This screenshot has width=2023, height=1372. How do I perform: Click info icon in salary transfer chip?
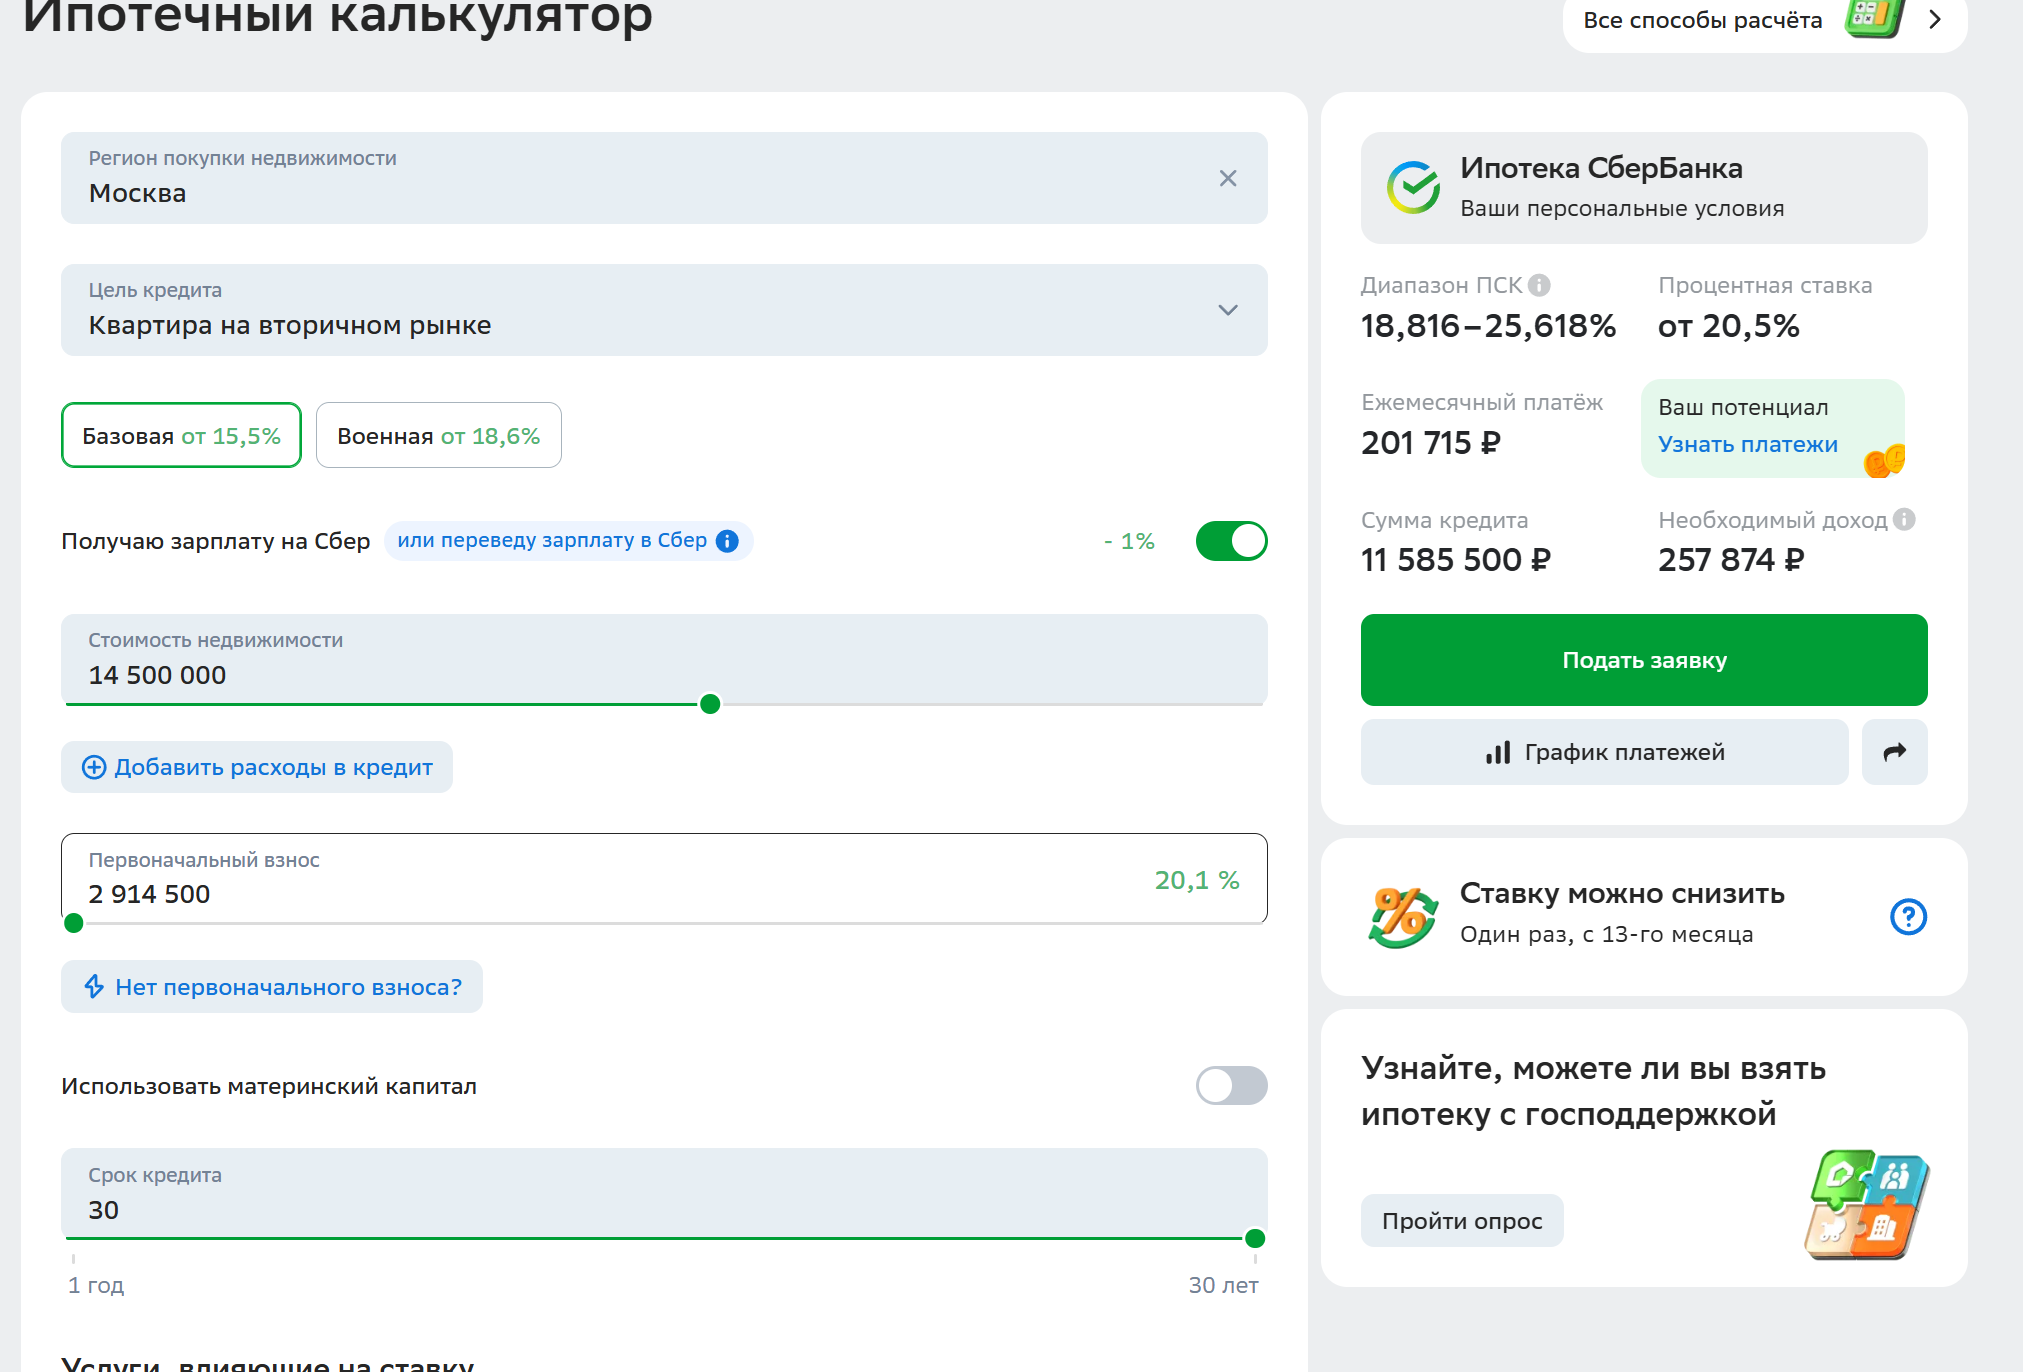pyautogui.click(x=727, y=541)
